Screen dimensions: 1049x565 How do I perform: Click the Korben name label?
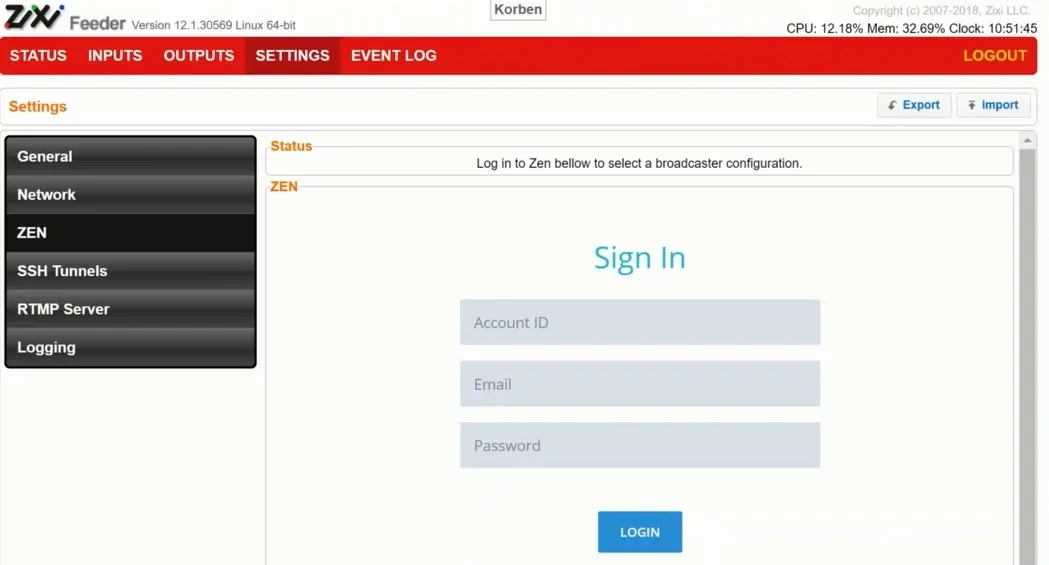(518, 10)
